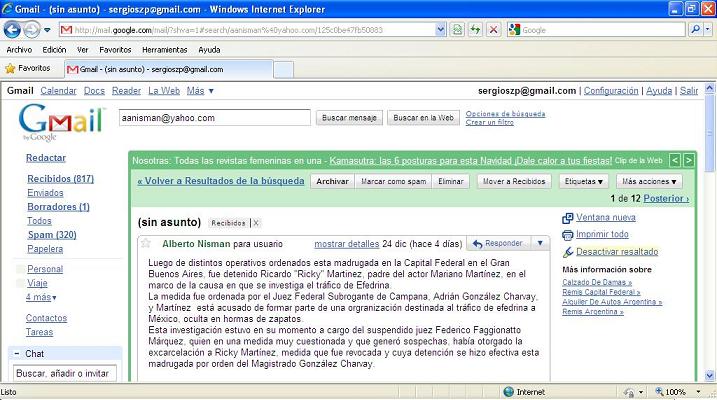Click the Archivar button
The width and height of the screenshot is (717, 400).
[332, 181]
